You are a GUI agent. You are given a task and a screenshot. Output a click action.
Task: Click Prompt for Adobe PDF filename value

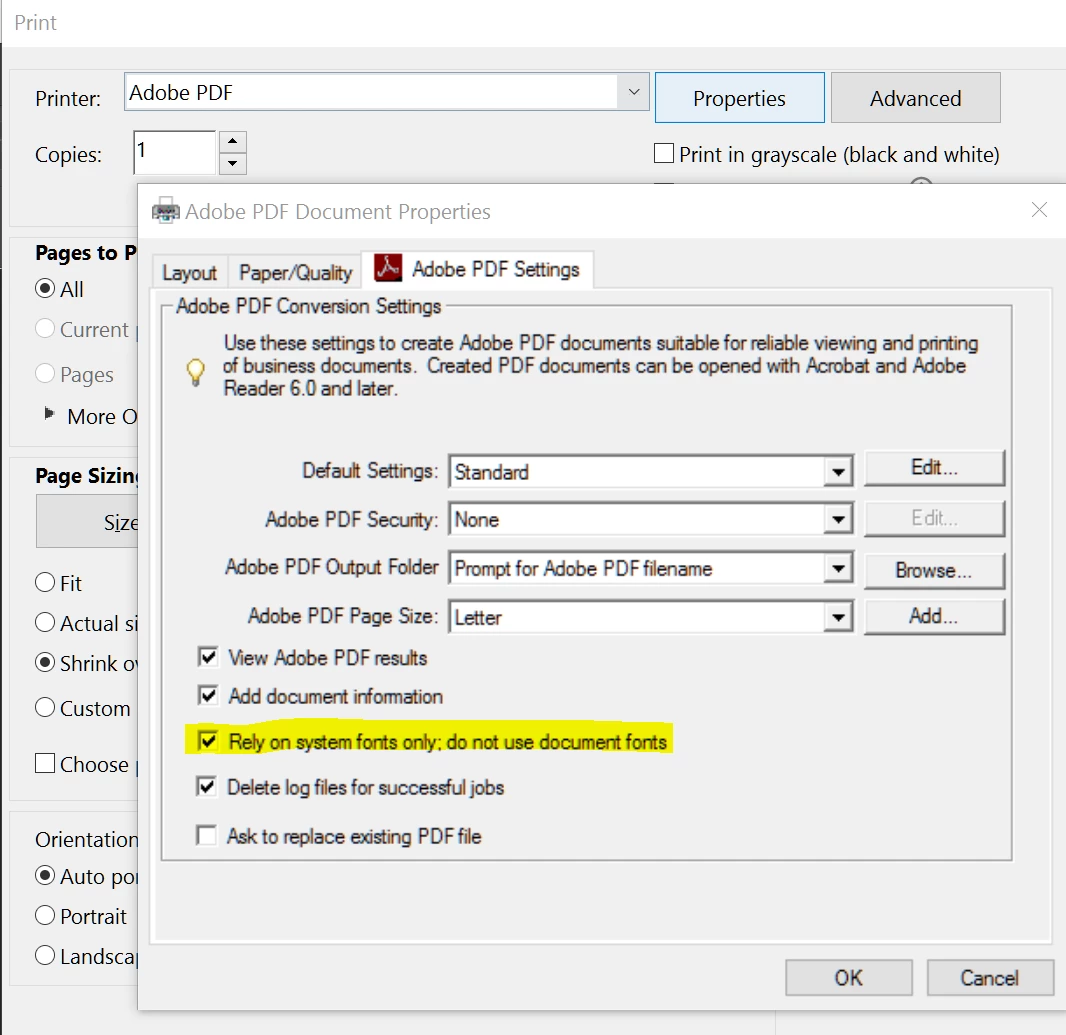point(583,568)
